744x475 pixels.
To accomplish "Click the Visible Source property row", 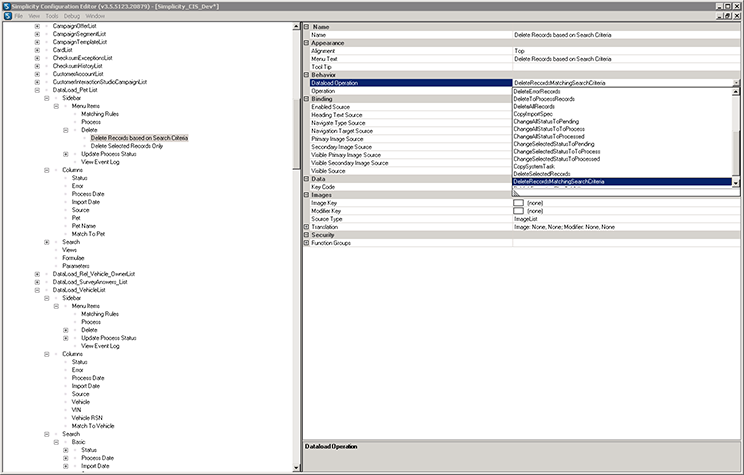I will click(x=411, y=171).
